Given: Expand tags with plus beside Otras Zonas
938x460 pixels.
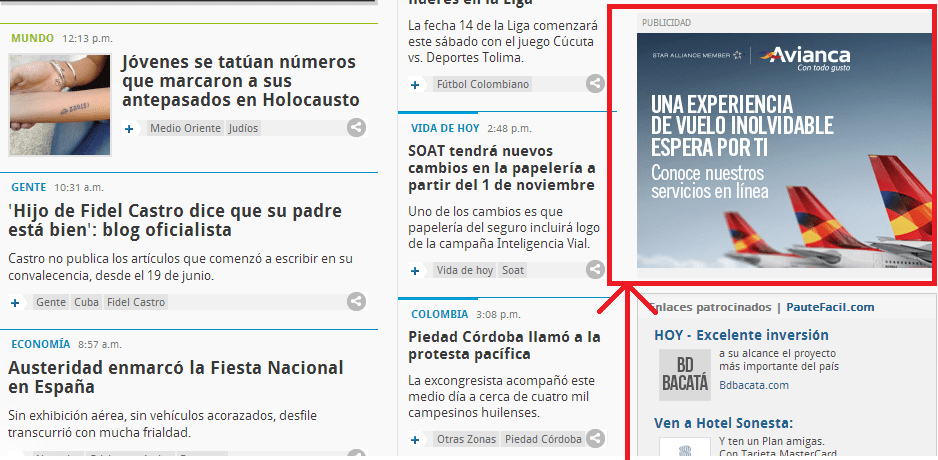Looking at the screenshot, I should click(415, 439).
